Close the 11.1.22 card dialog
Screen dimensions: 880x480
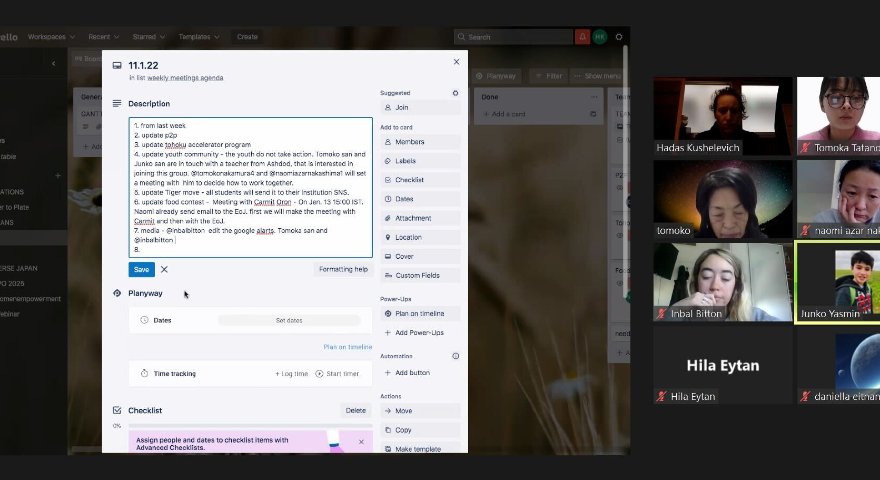(456, 62)
